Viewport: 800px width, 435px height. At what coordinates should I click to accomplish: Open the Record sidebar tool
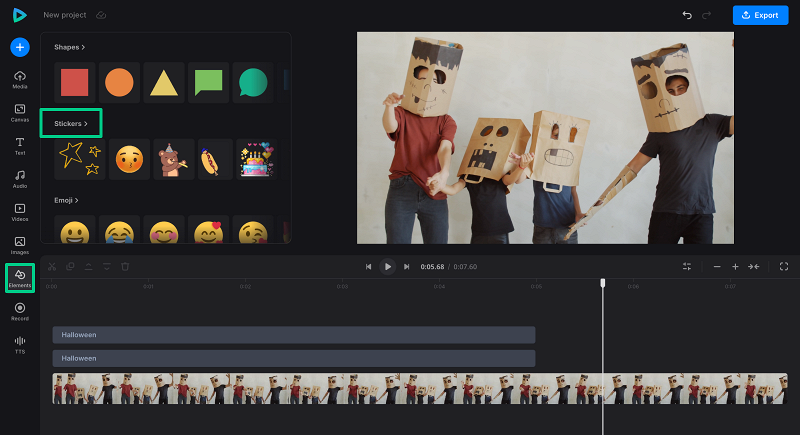coord(20,312)
